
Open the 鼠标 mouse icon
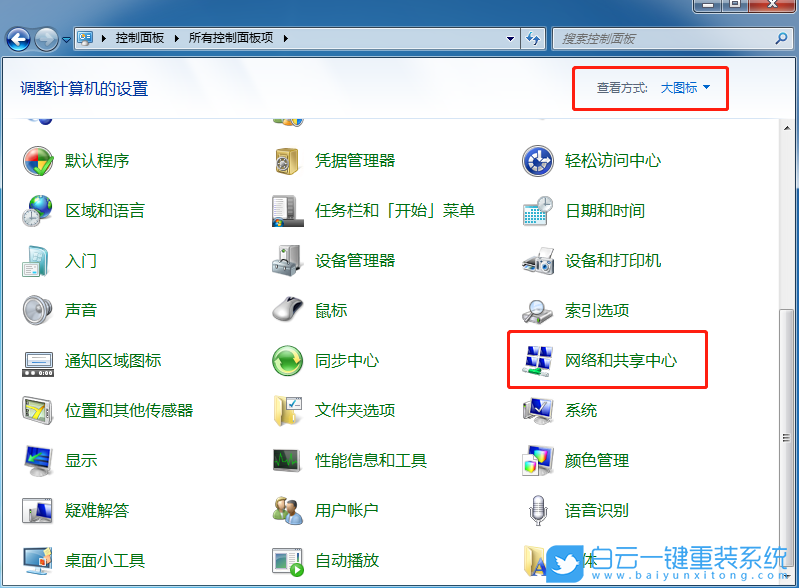[x=287, y=309]
